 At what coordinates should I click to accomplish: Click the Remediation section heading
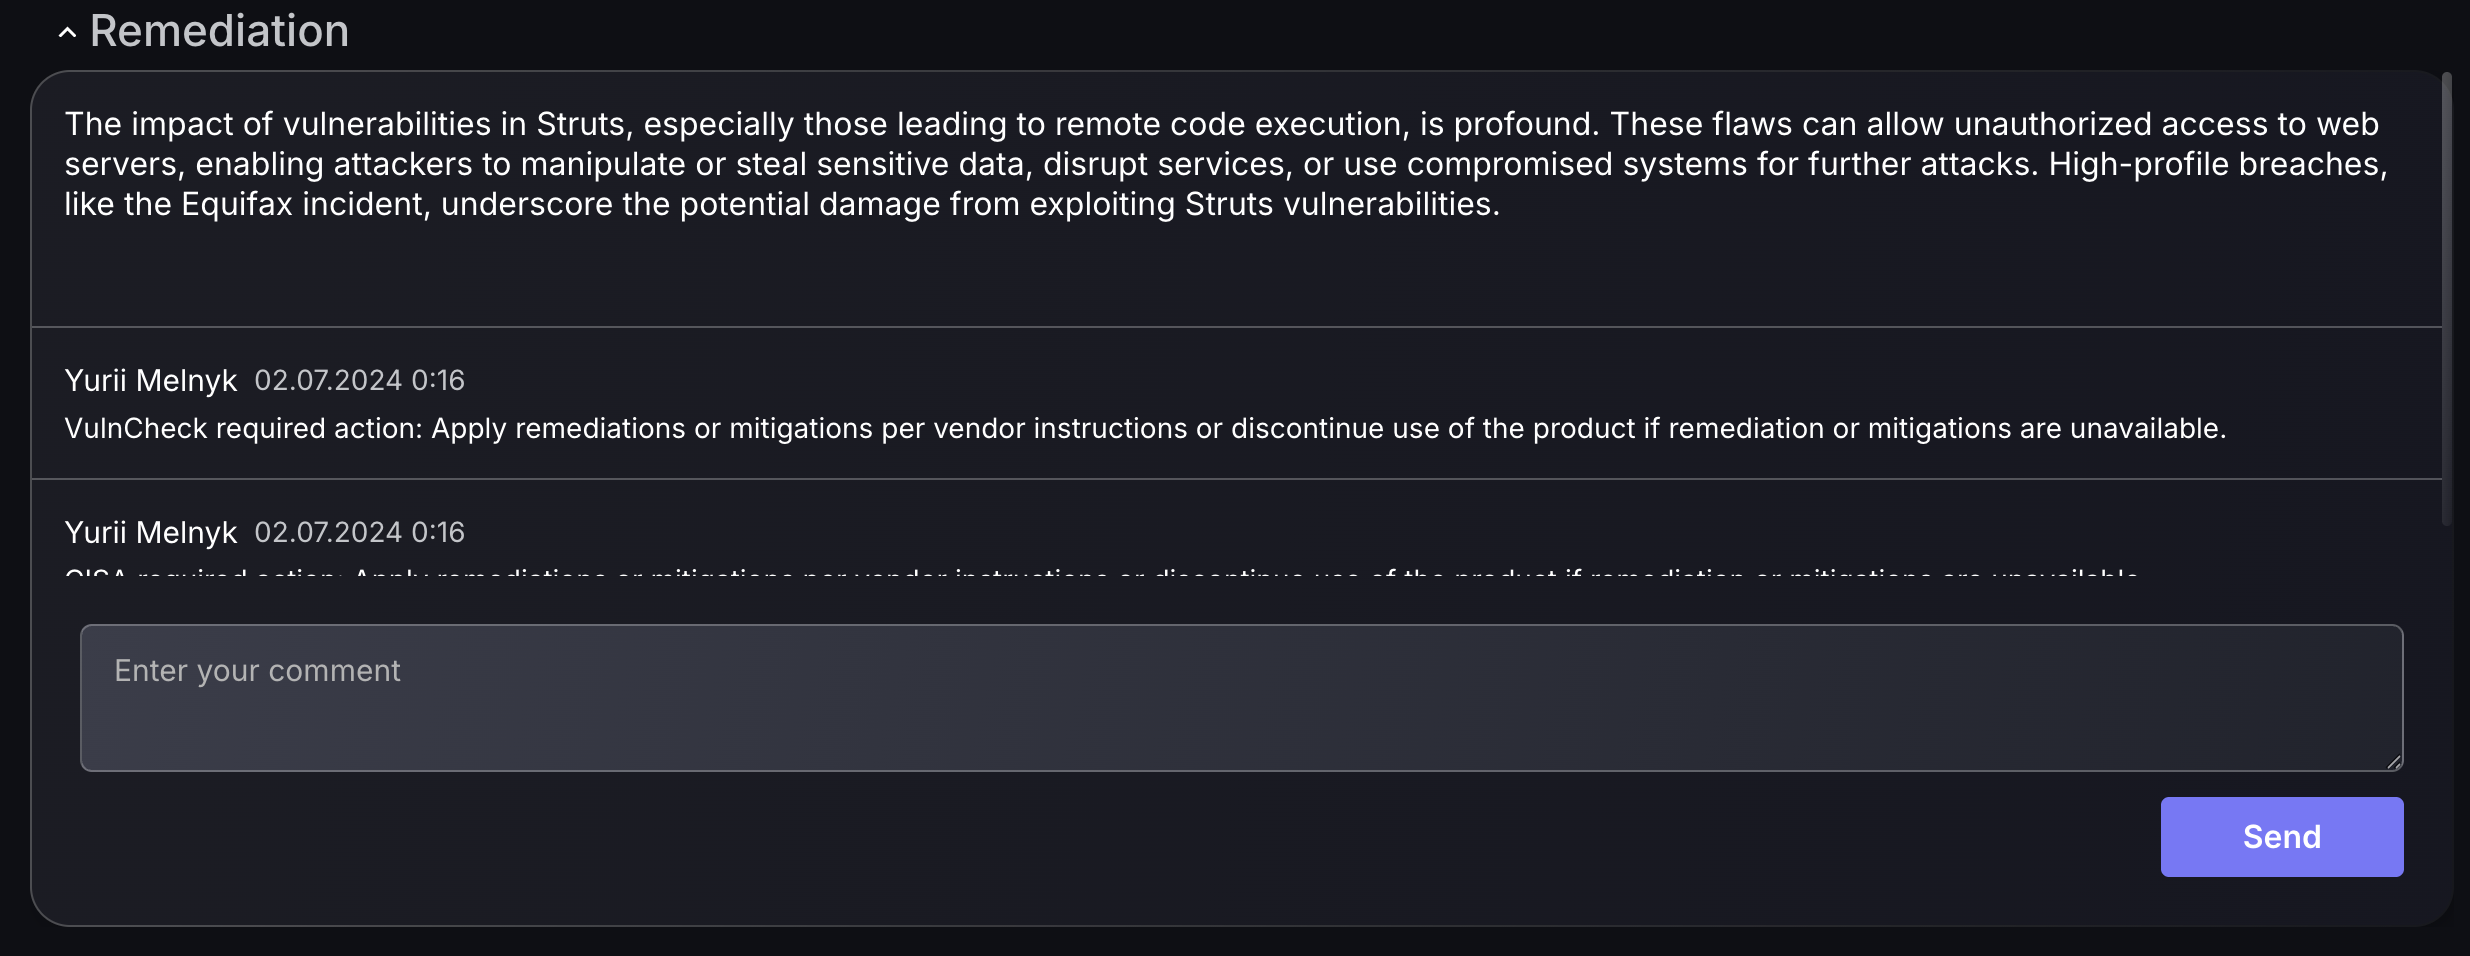tap(219, 31)
